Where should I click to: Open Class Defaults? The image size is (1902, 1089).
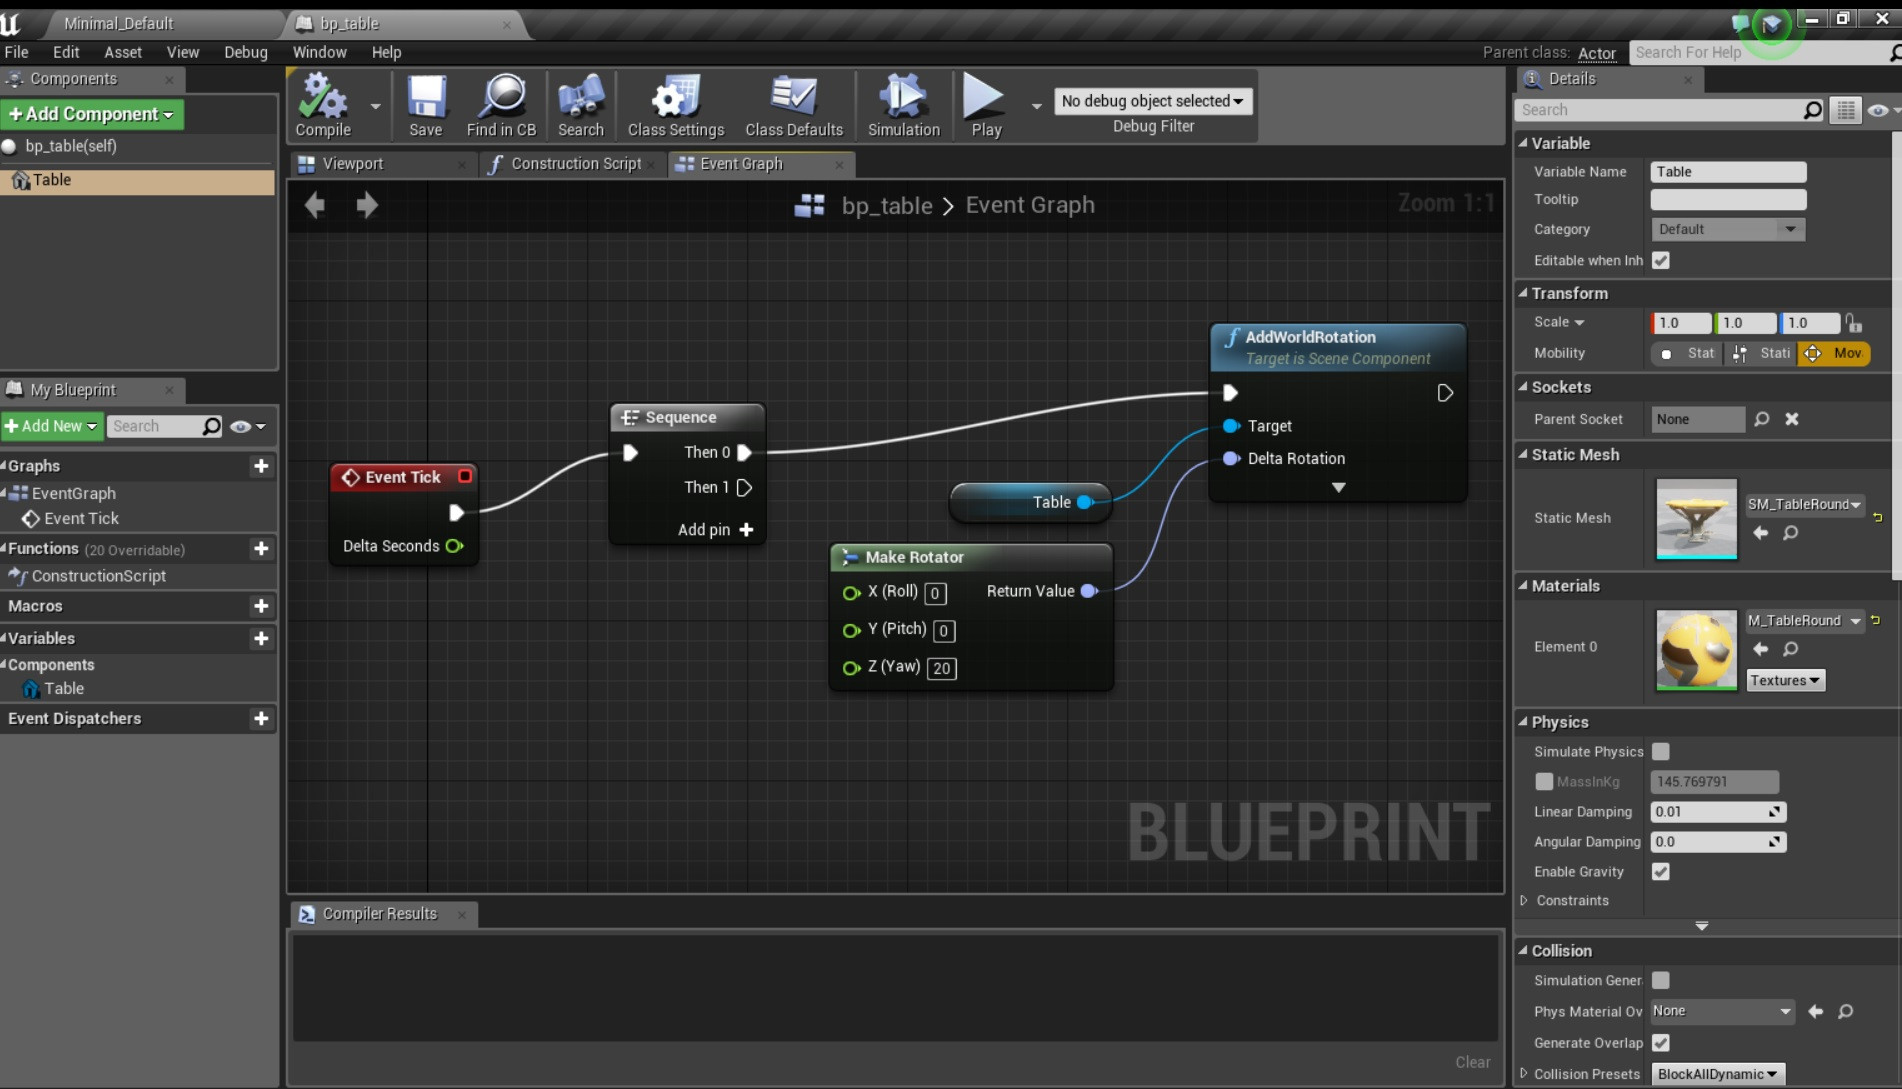pyautogui.click(x=794, y=104)
